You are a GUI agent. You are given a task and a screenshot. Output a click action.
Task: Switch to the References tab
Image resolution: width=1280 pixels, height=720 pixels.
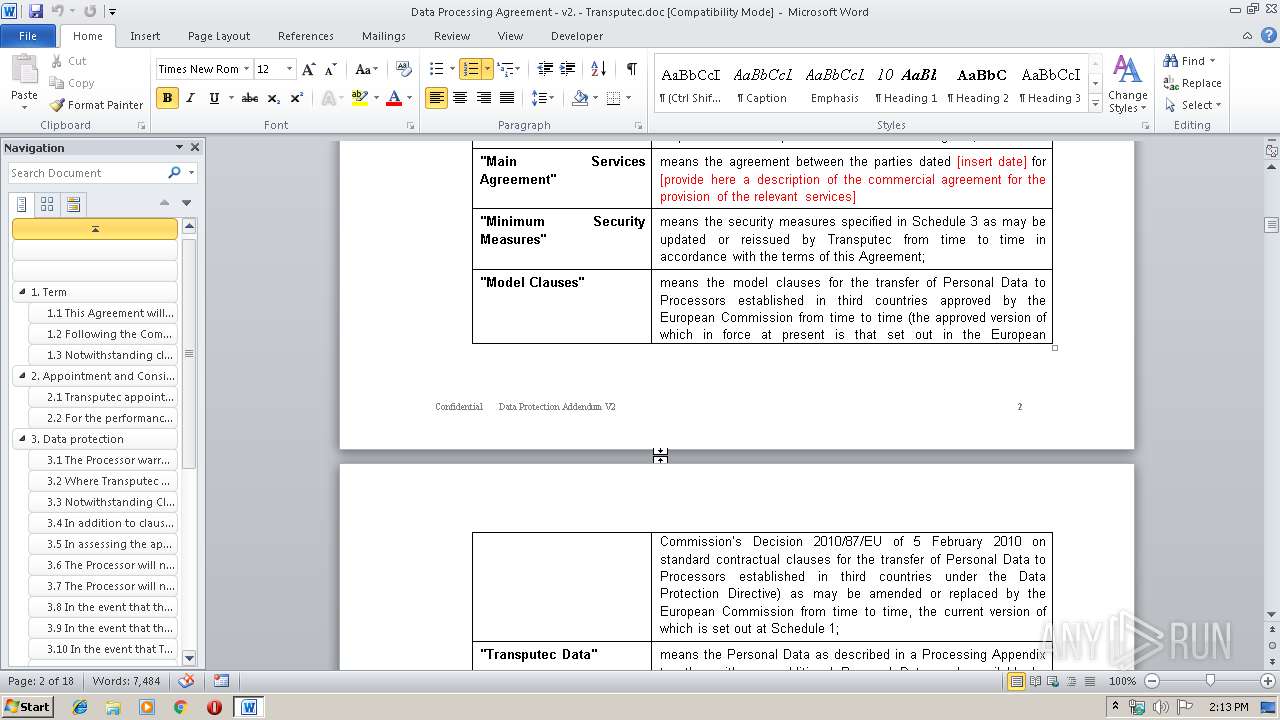pos(306,36)
